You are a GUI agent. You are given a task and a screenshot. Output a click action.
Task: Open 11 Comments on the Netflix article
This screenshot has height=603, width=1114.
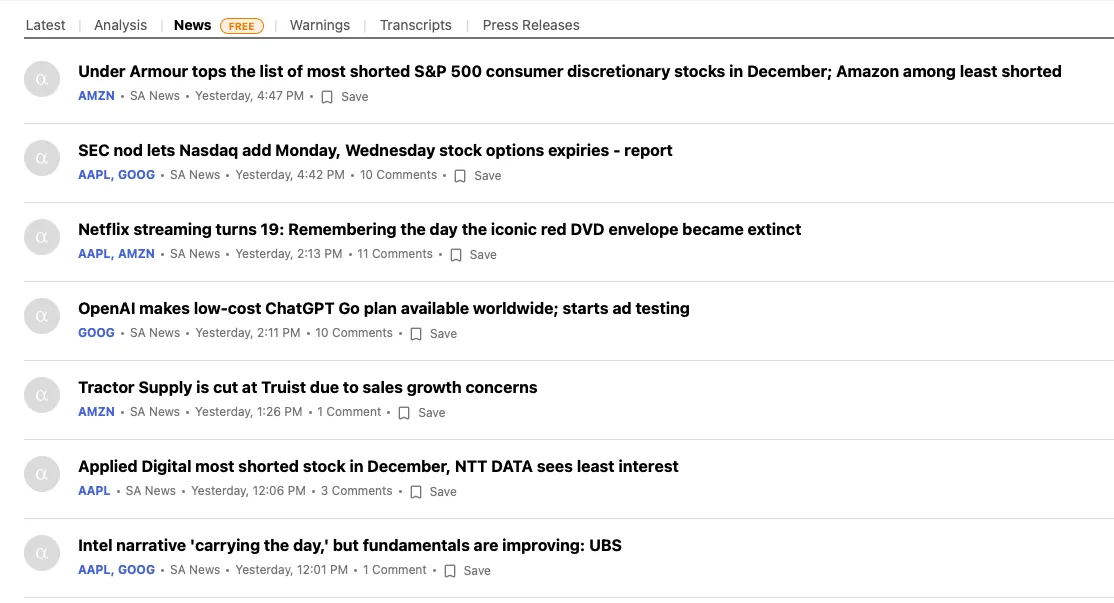(x=395, y=254)
